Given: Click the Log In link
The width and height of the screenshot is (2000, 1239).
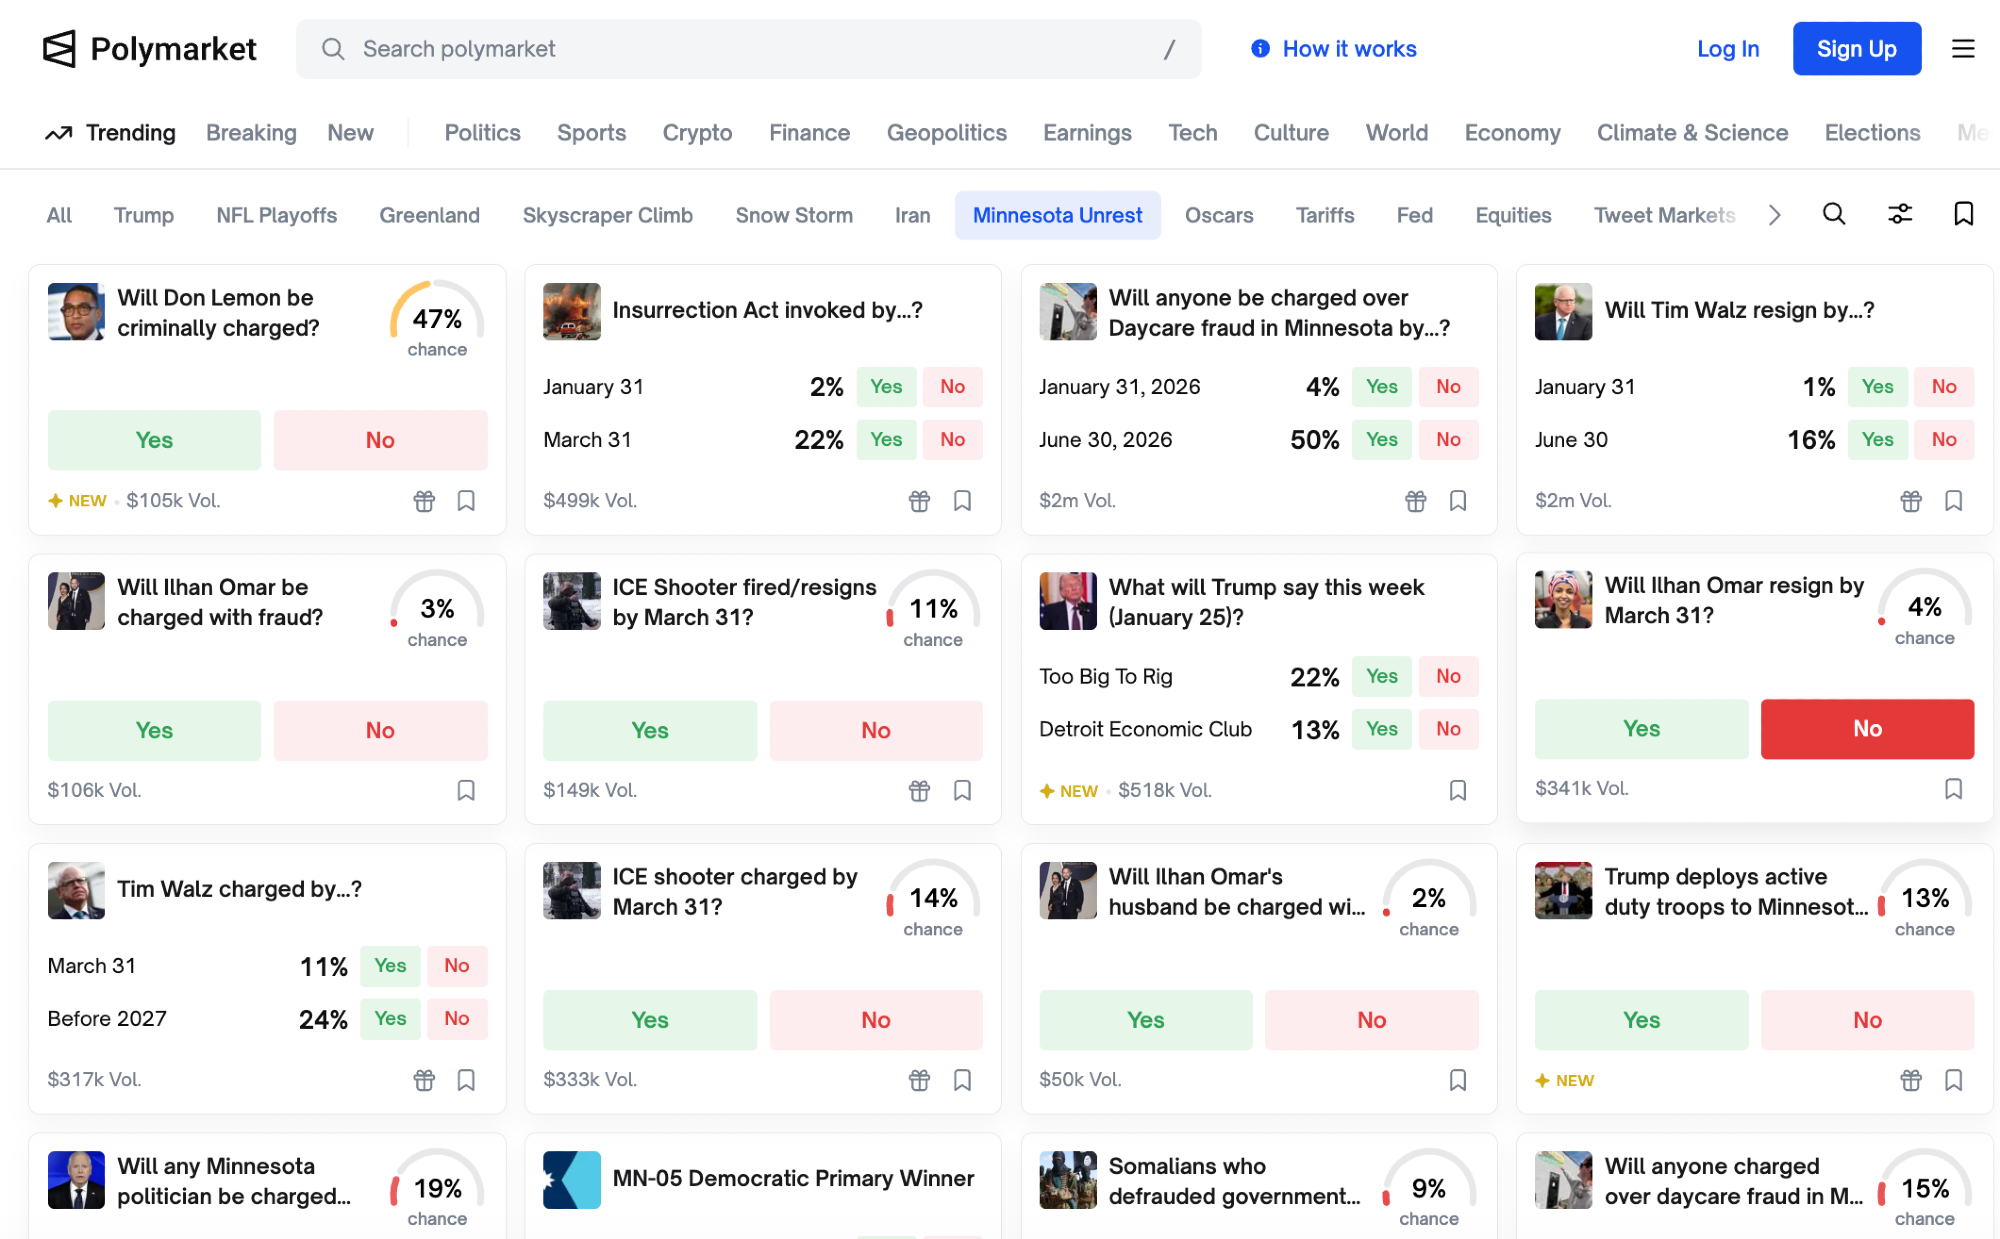Looking at the screenshot, I should [x=1727, y=48].
